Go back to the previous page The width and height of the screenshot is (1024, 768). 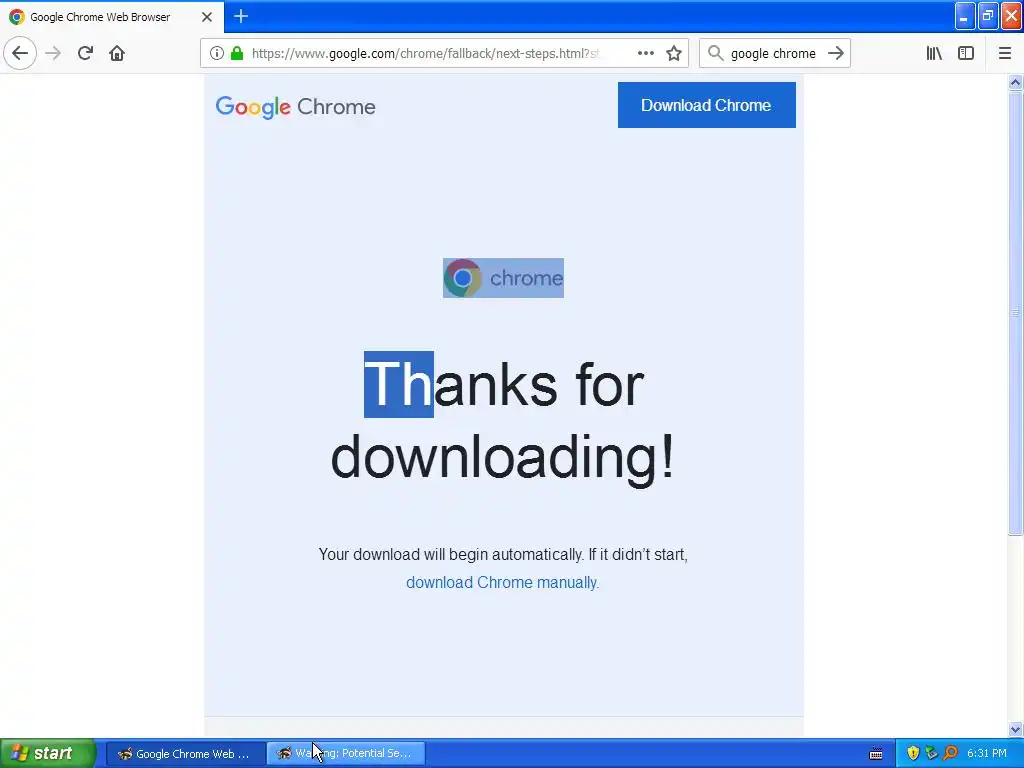pyautogui.click(x=20, y=54)
